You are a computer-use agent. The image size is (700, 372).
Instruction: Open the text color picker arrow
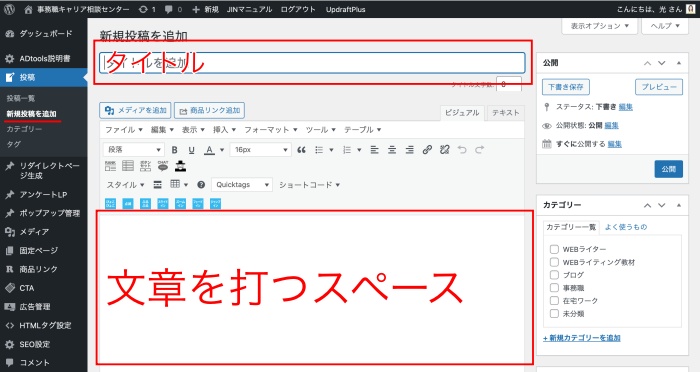222,150
